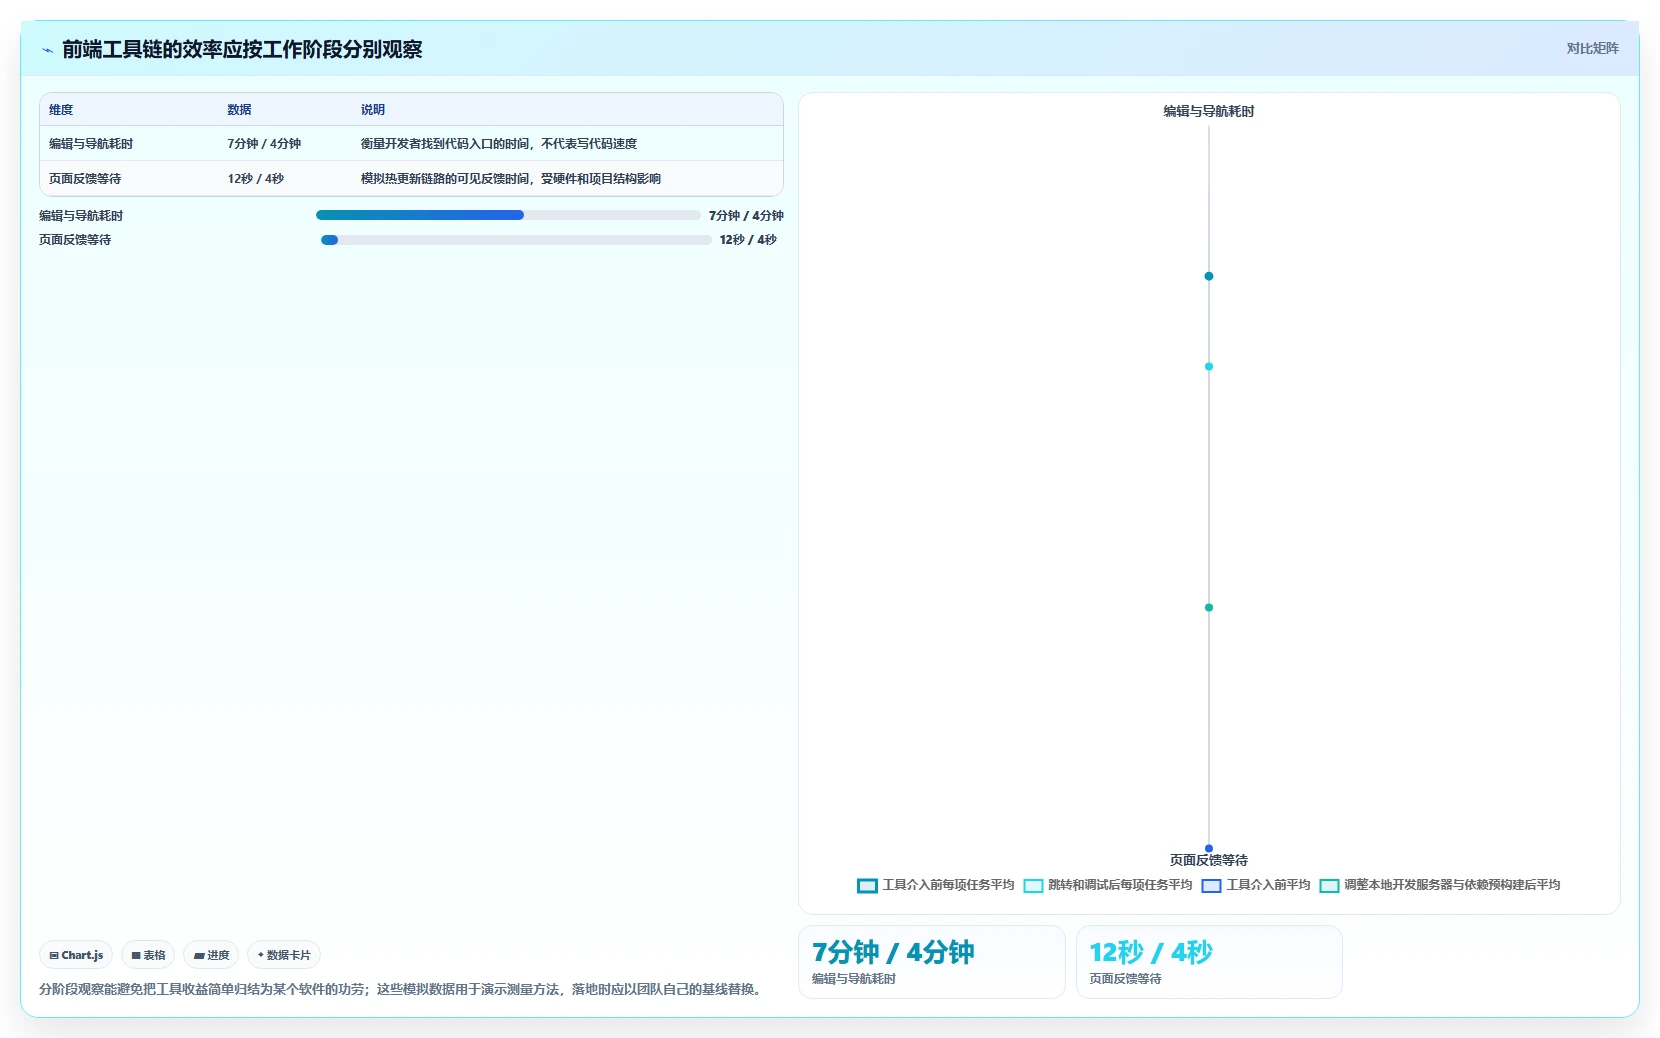Click the 衡量开发者找到代码入口 description cell

click(x=499, y=144)
